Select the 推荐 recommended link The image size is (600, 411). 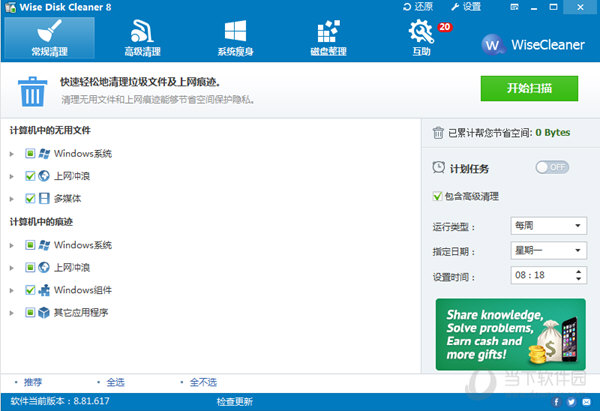[x=33, y=382]
